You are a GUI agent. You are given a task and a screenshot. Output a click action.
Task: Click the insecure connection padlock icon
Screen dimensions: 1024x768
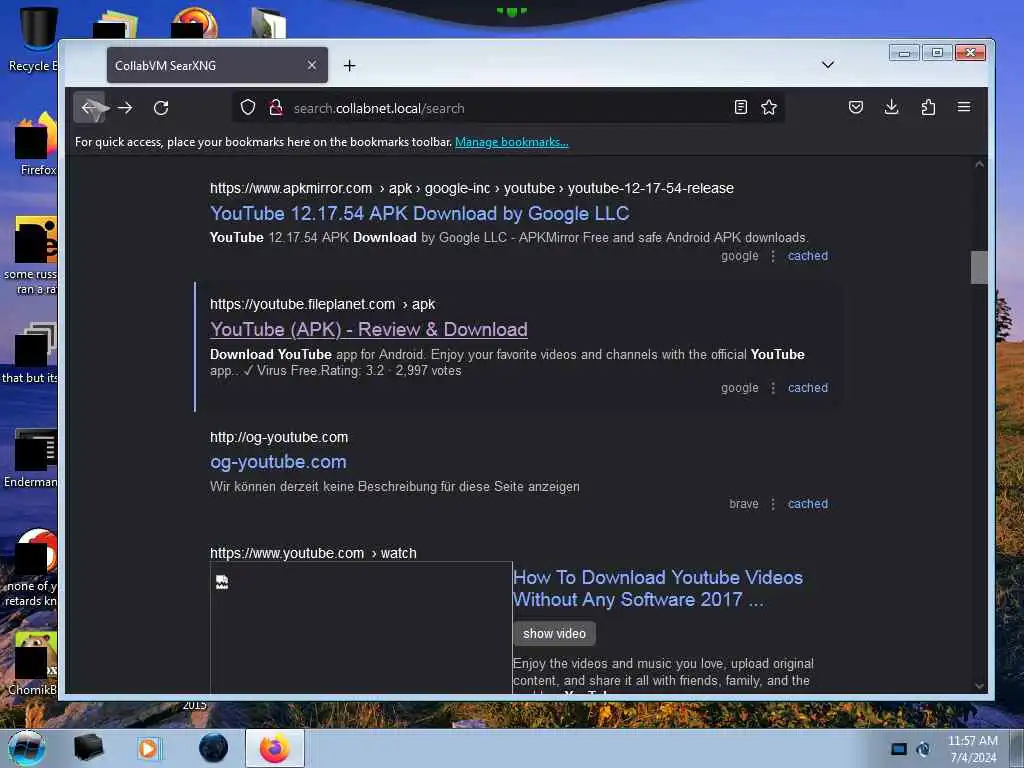276,107
